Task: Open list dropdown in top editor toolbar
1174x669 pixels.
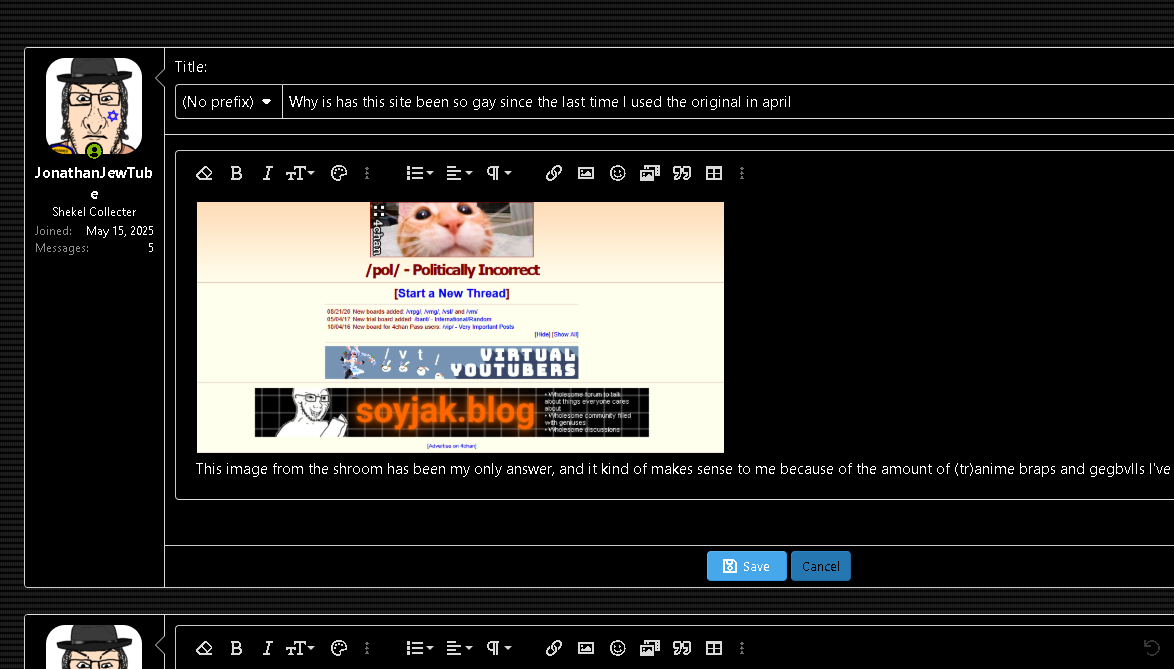Action: pyautogui.click(x=419, y=174)
